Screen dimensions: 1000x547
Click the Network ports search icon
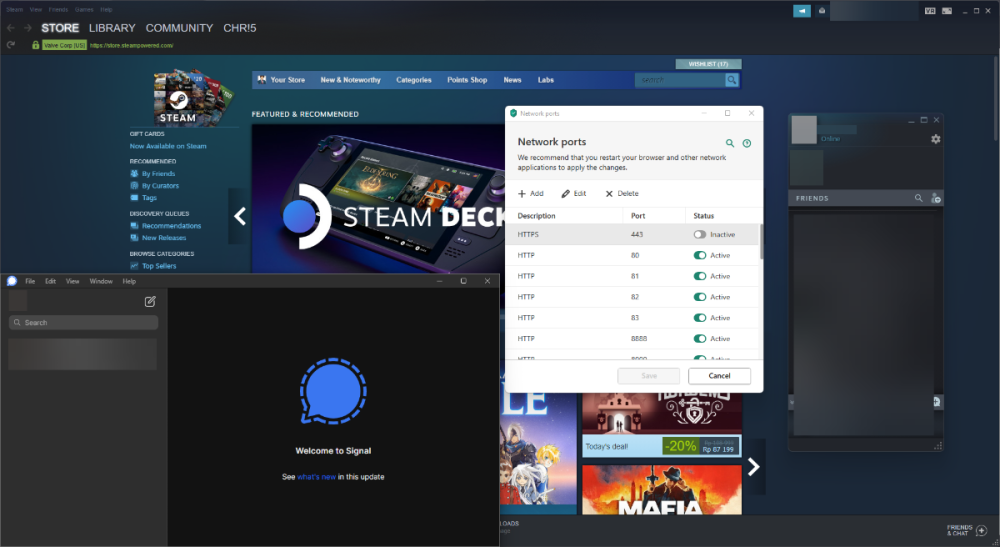pyautogui.click(x=730, y=144)
